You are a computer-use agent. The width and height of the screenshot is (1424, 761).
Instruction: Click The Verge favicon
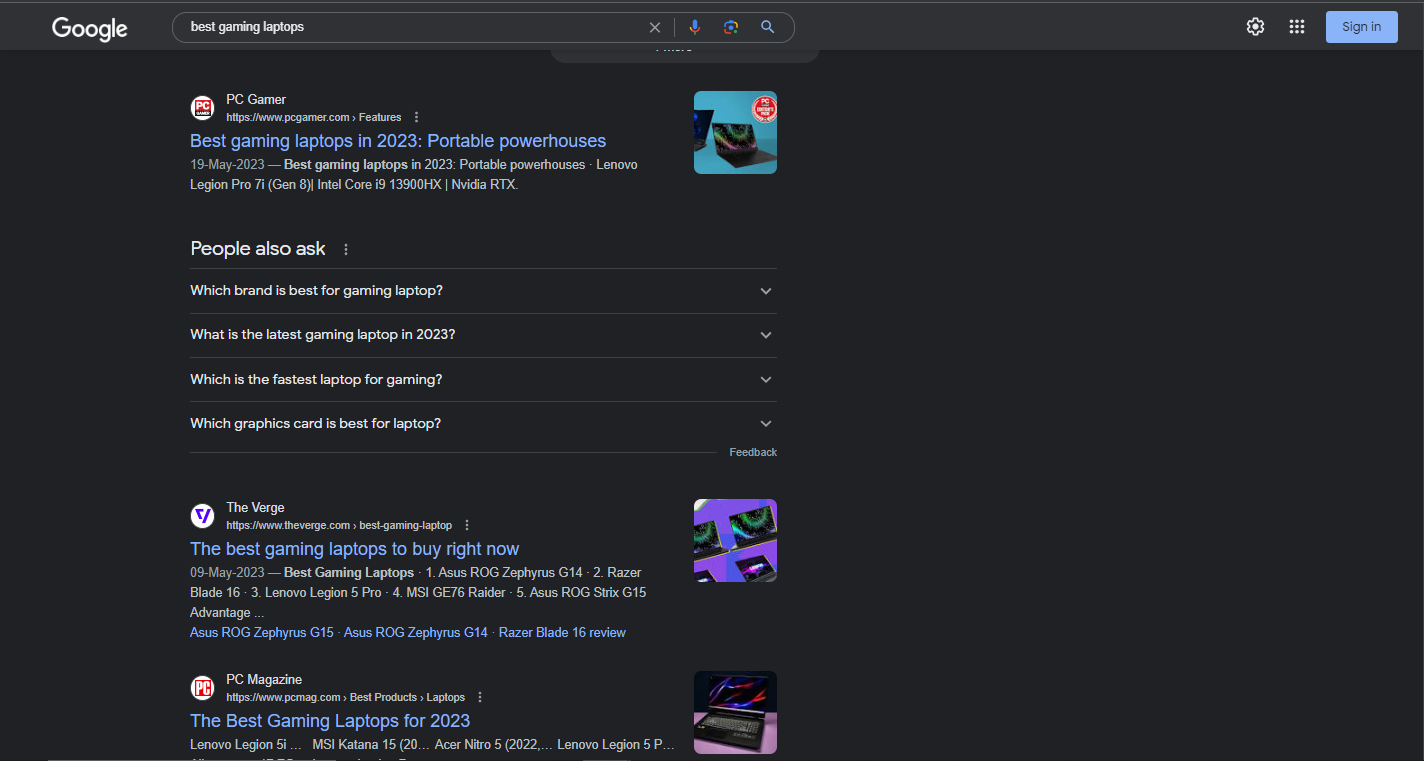(x=203, y=516)
